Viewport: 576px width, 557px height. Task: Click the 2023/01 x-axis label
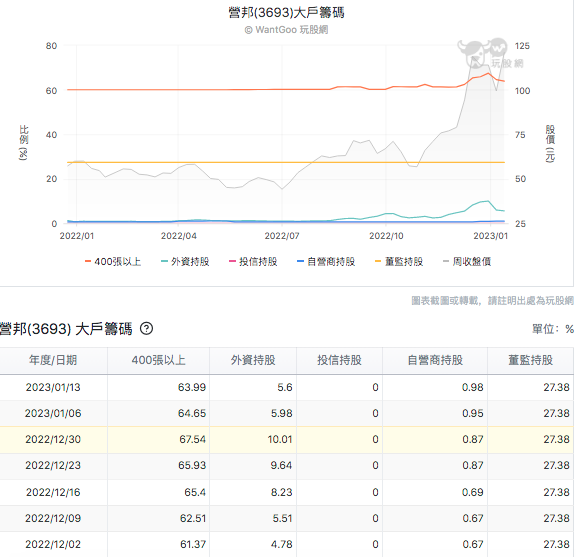490,236
